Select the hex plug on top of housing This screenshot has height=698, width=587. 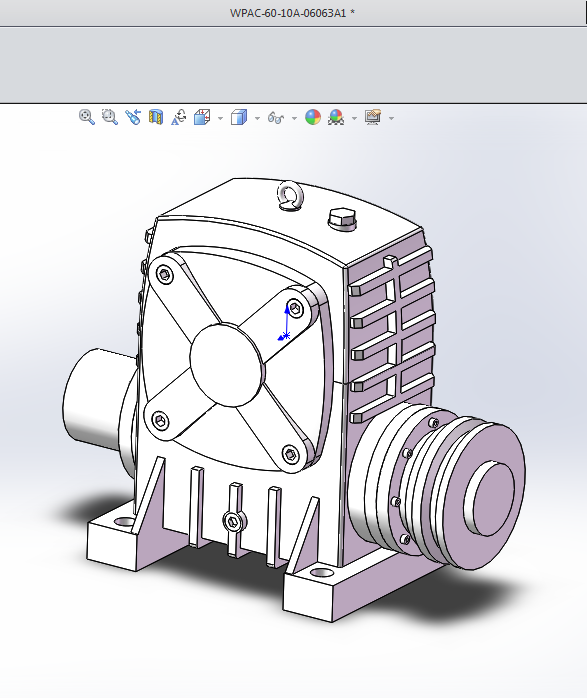click(x=342, y=219)
